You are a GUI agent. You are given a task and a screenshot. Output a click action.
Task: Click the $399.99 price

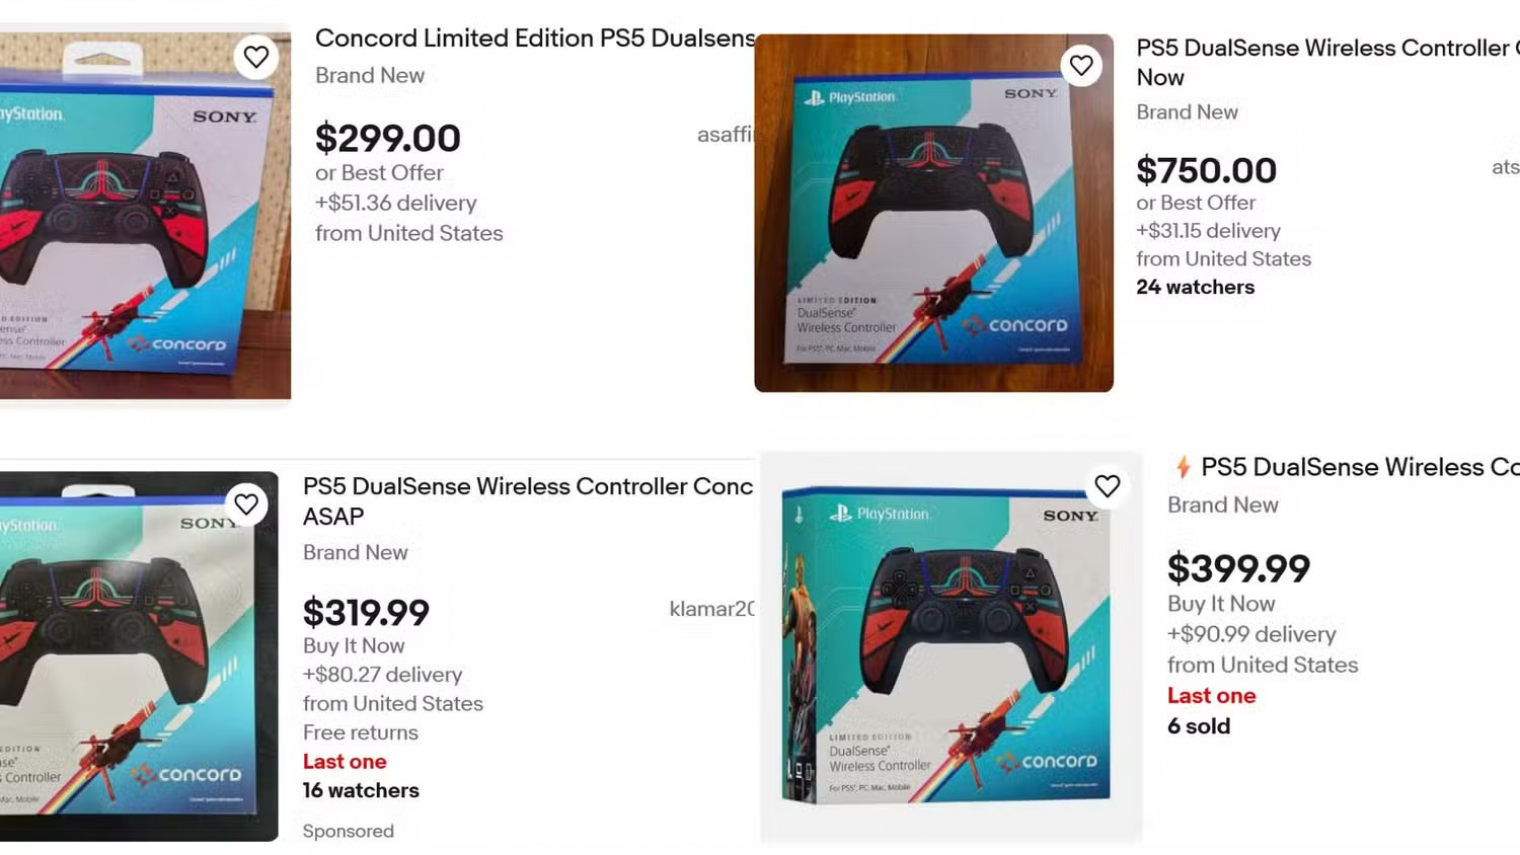click(x=1238, y=568)
